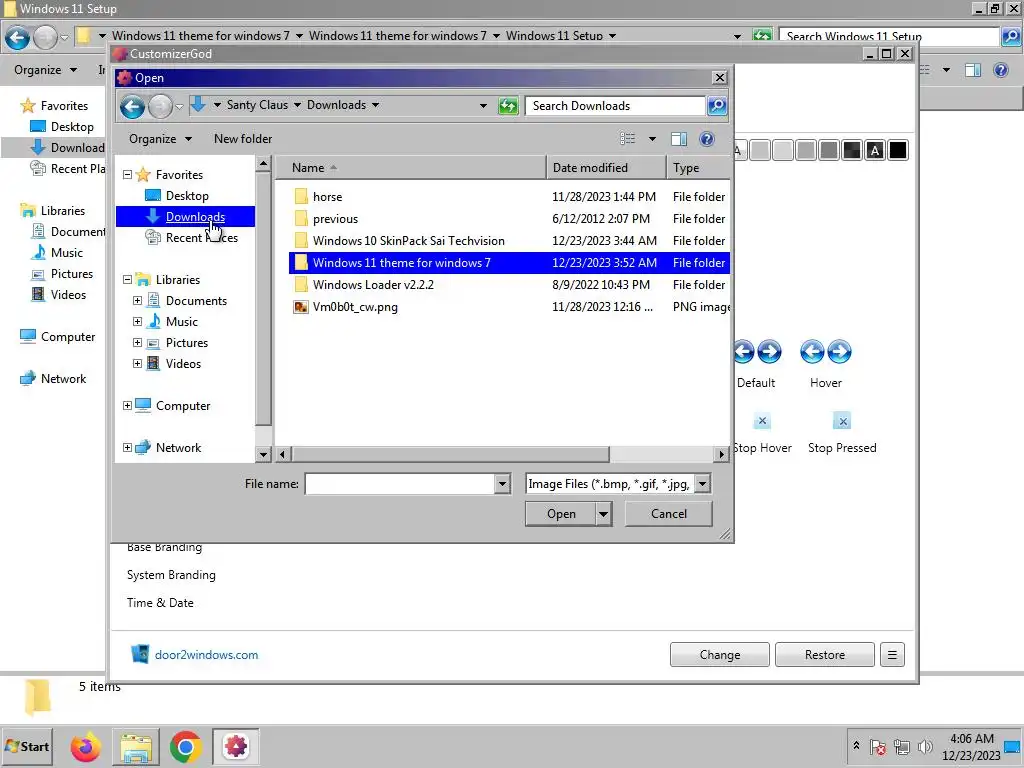Select Windows Loader v2.2.2 folder
The width and height of the screenshot is (1024, 768).
pos(373,285)
